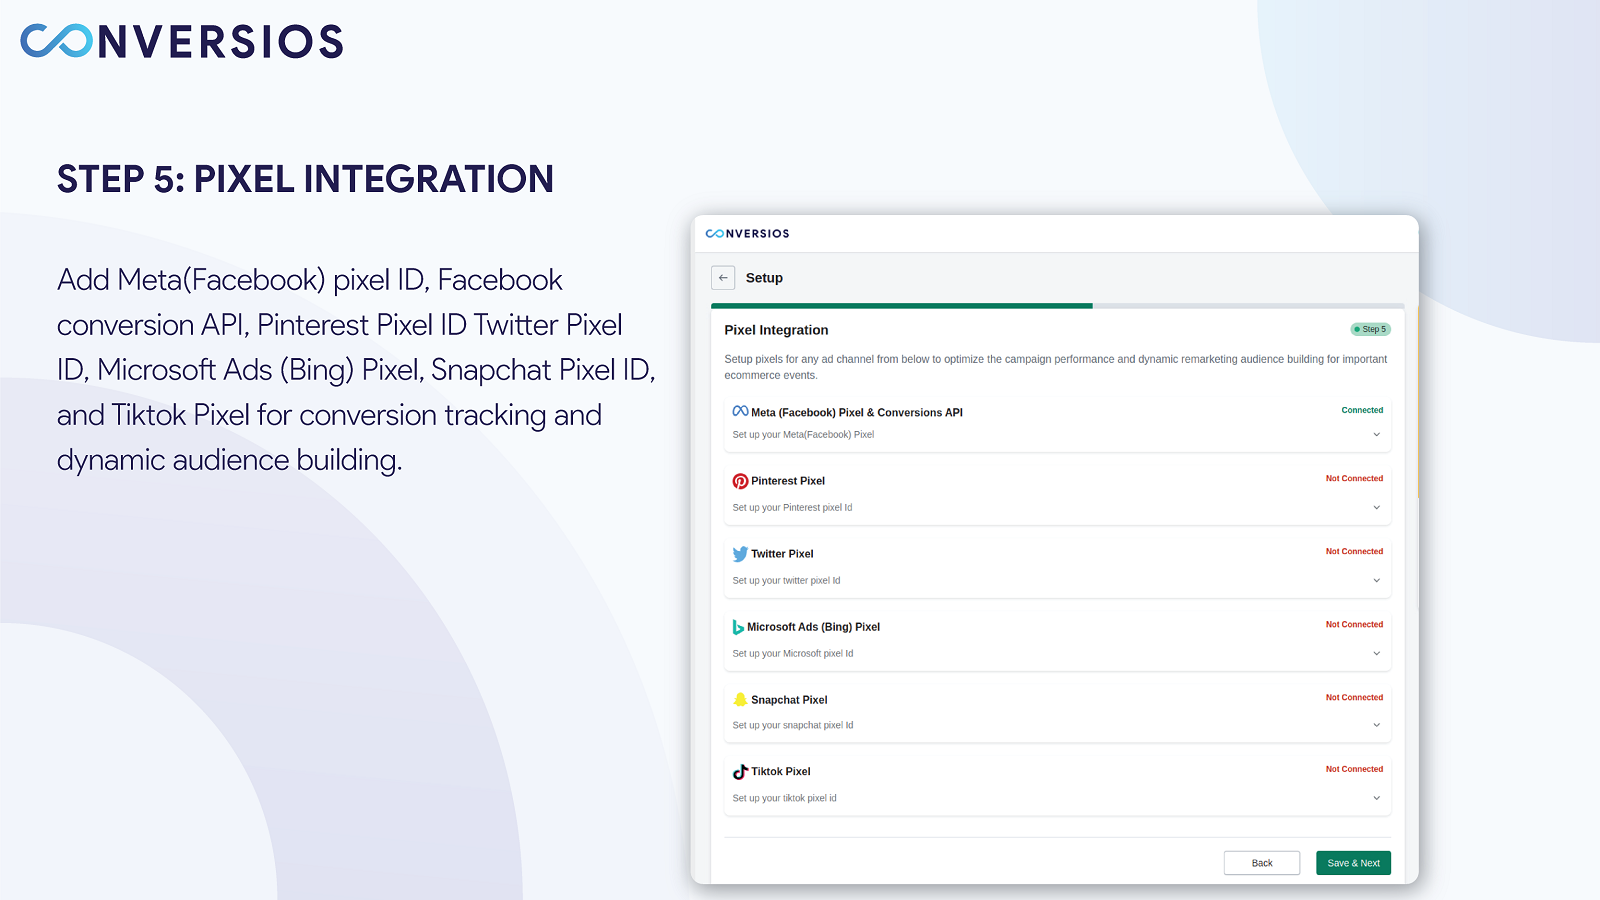Click the 'Pixel Integration' section heading
Viewport: 1600px width, 900px height.
[x=776, y=330]
